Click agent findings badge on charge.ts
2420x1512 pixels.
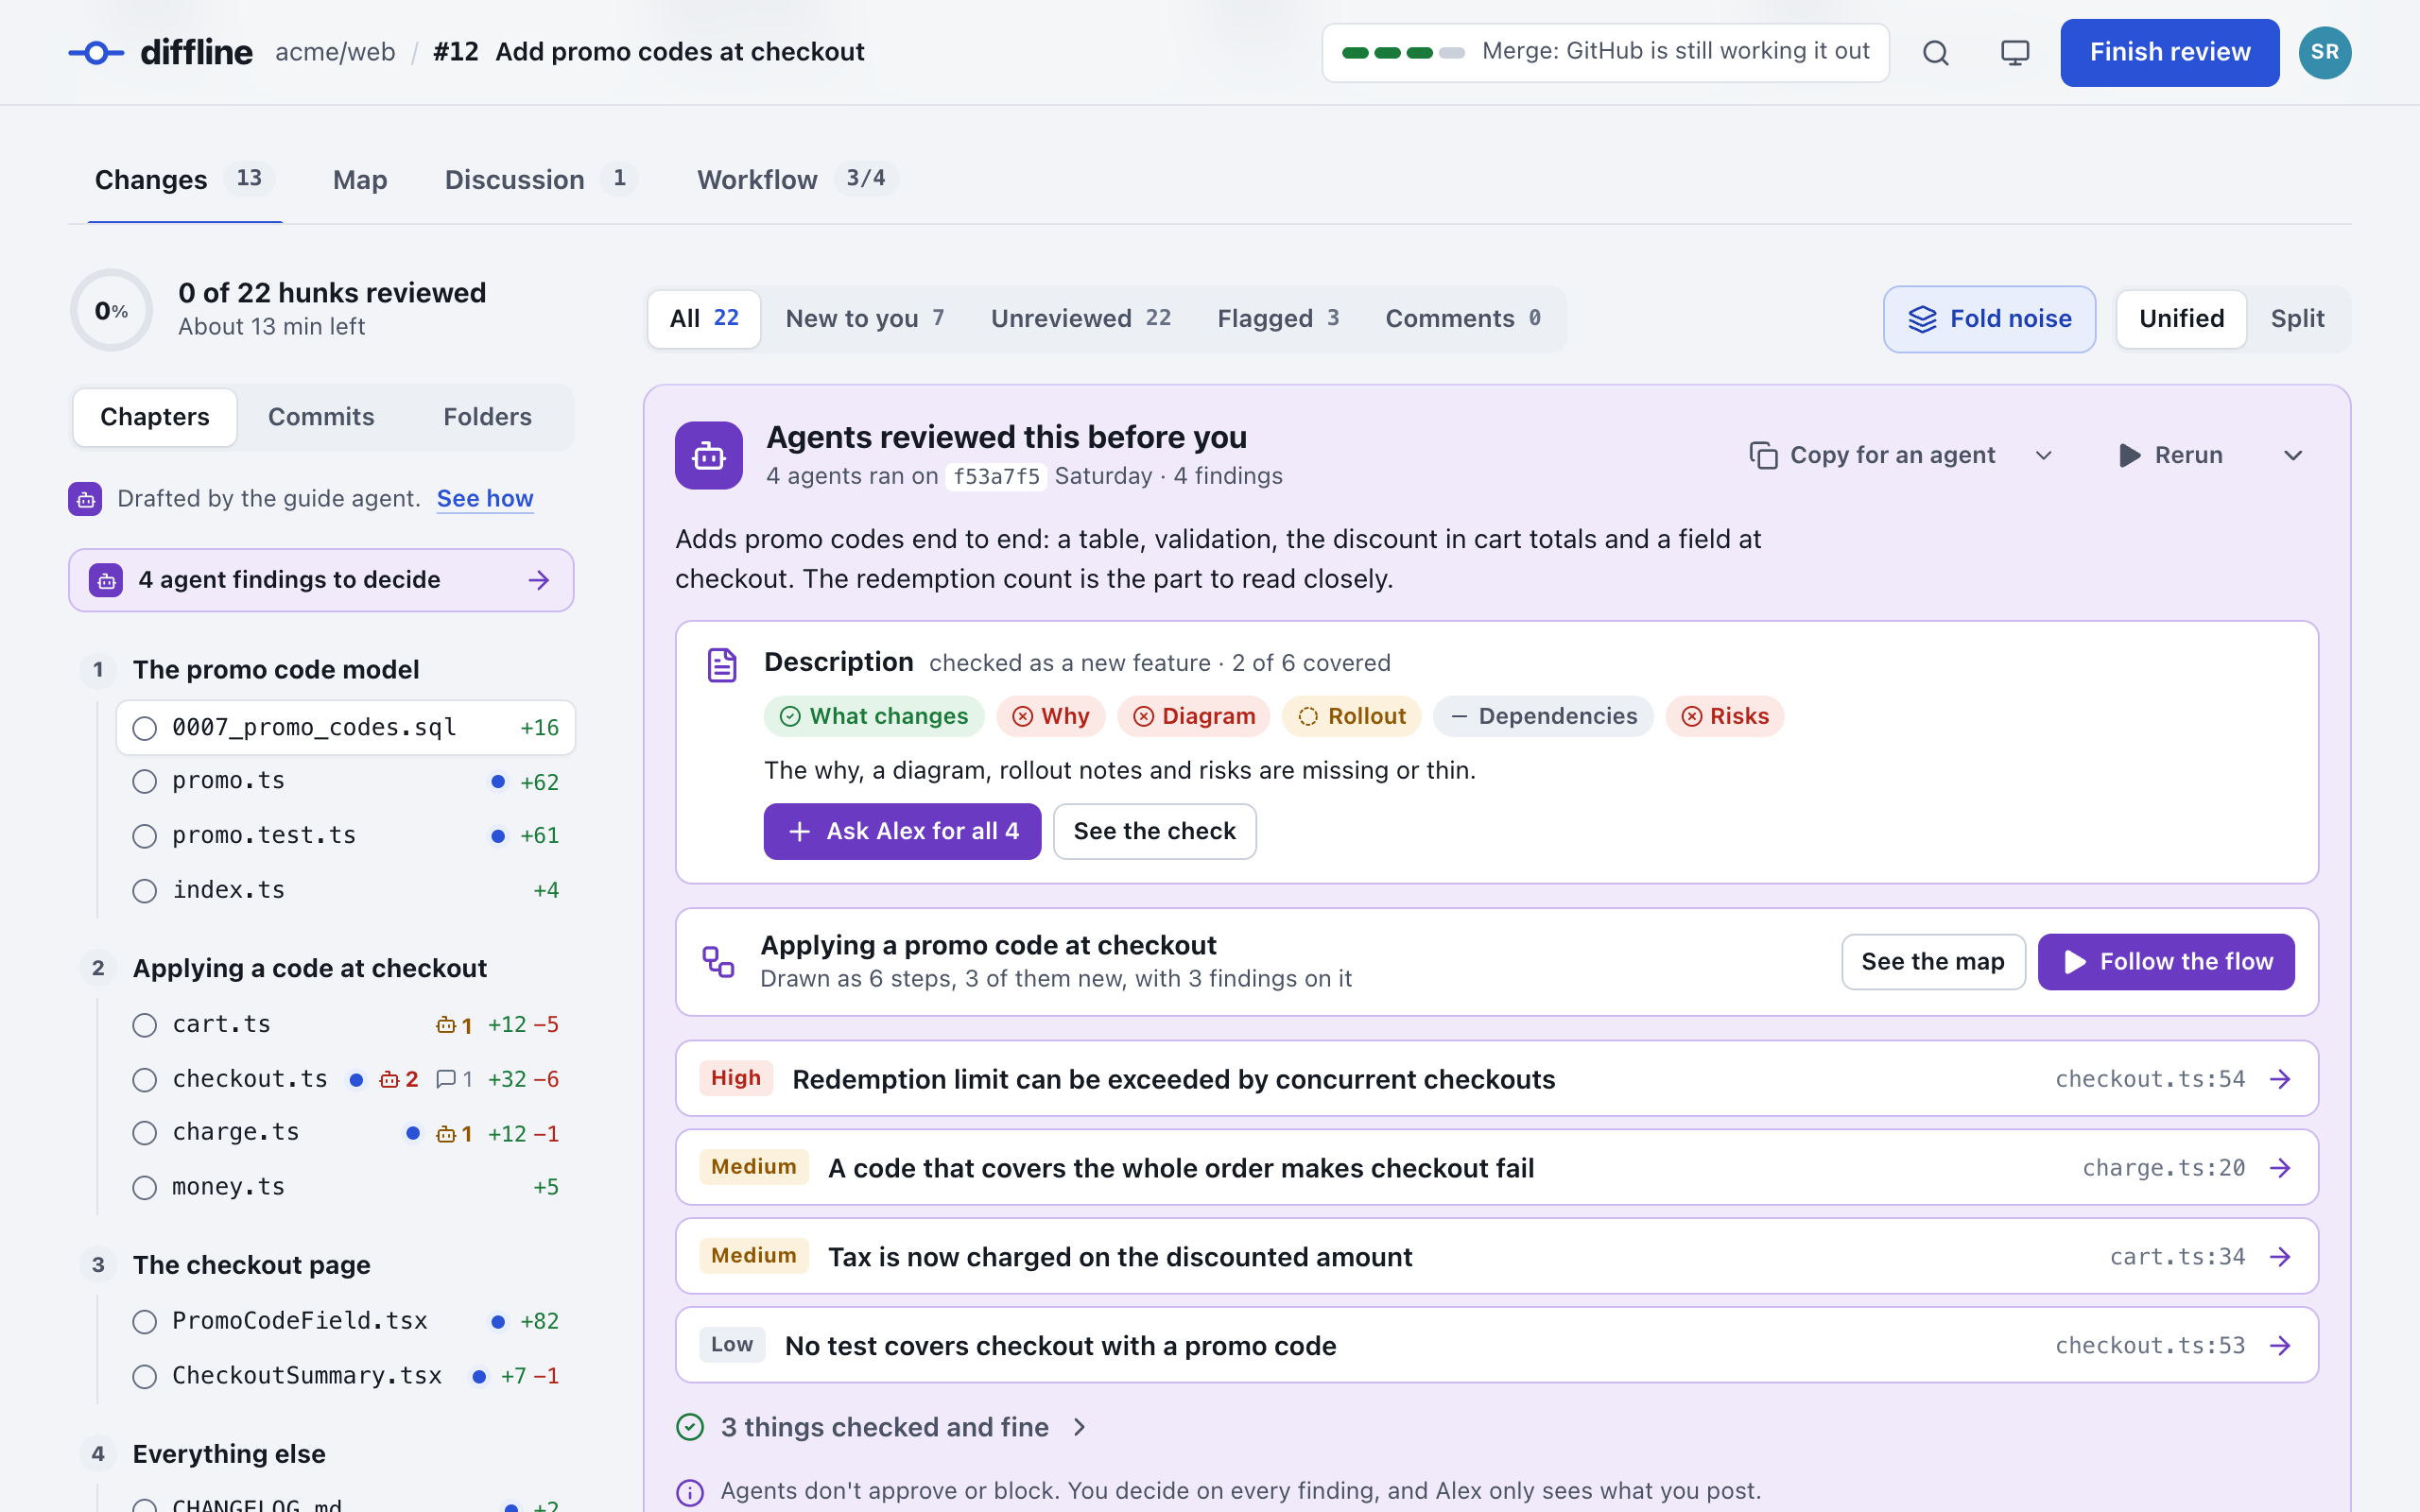click(454, 1133)
